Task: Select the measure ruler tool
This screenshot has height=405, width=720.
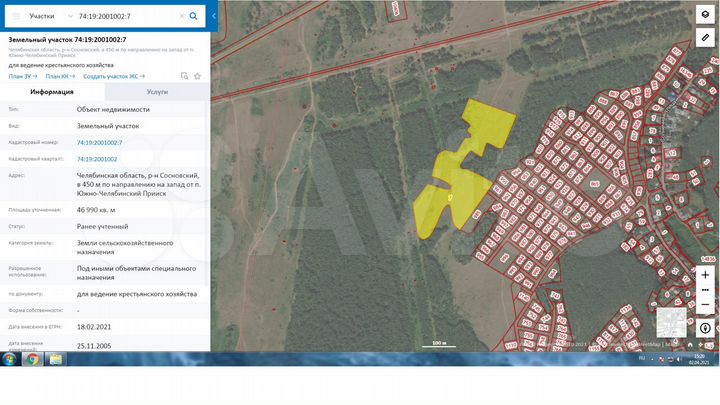Action: coord(705,38)
